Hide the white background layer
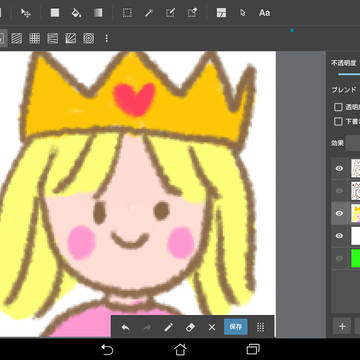The height and width of the screenshot is (360, 360). 339,236
